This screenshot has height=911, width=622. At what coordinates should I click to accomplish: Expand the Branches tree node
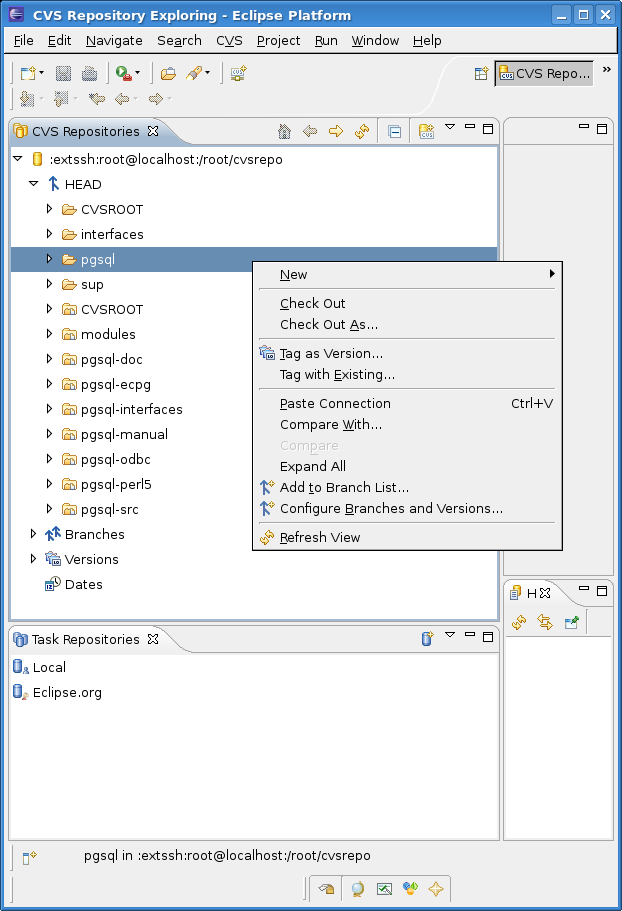pyautogui.click(x=34, y=534)
